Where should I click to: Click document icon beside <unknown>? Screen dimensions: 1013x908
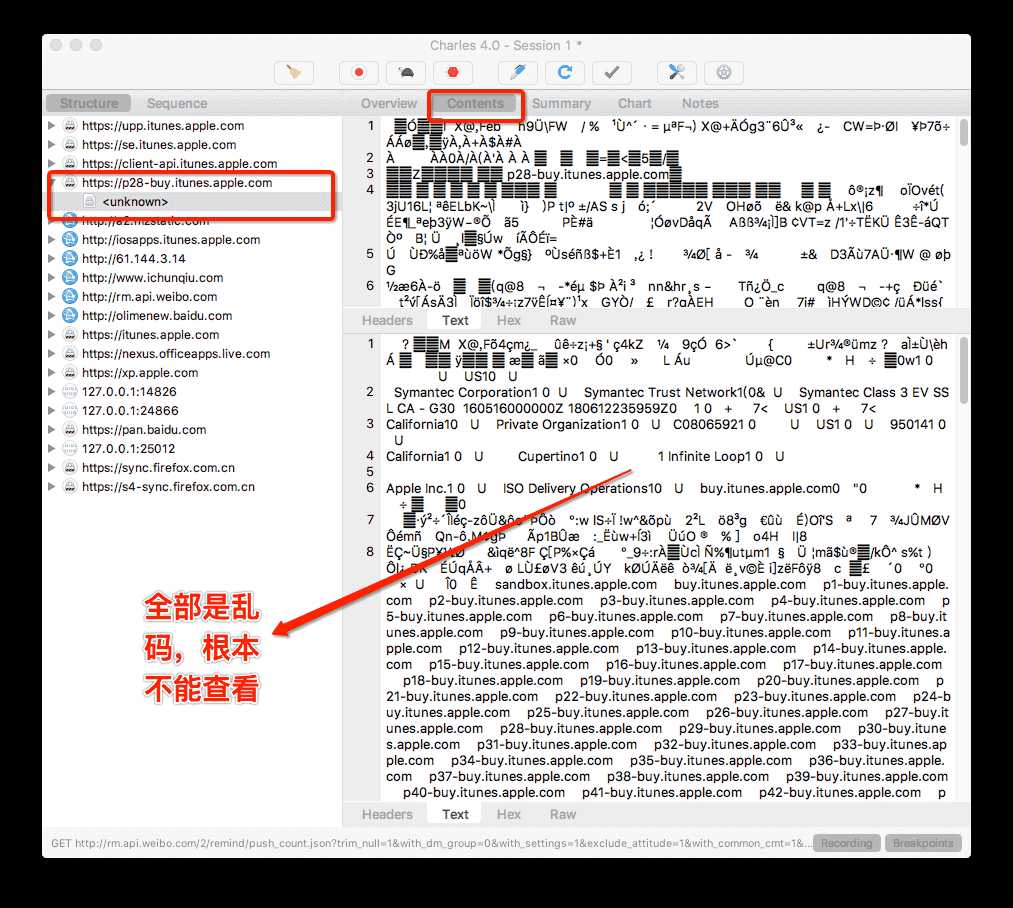(x=90, y=202)
